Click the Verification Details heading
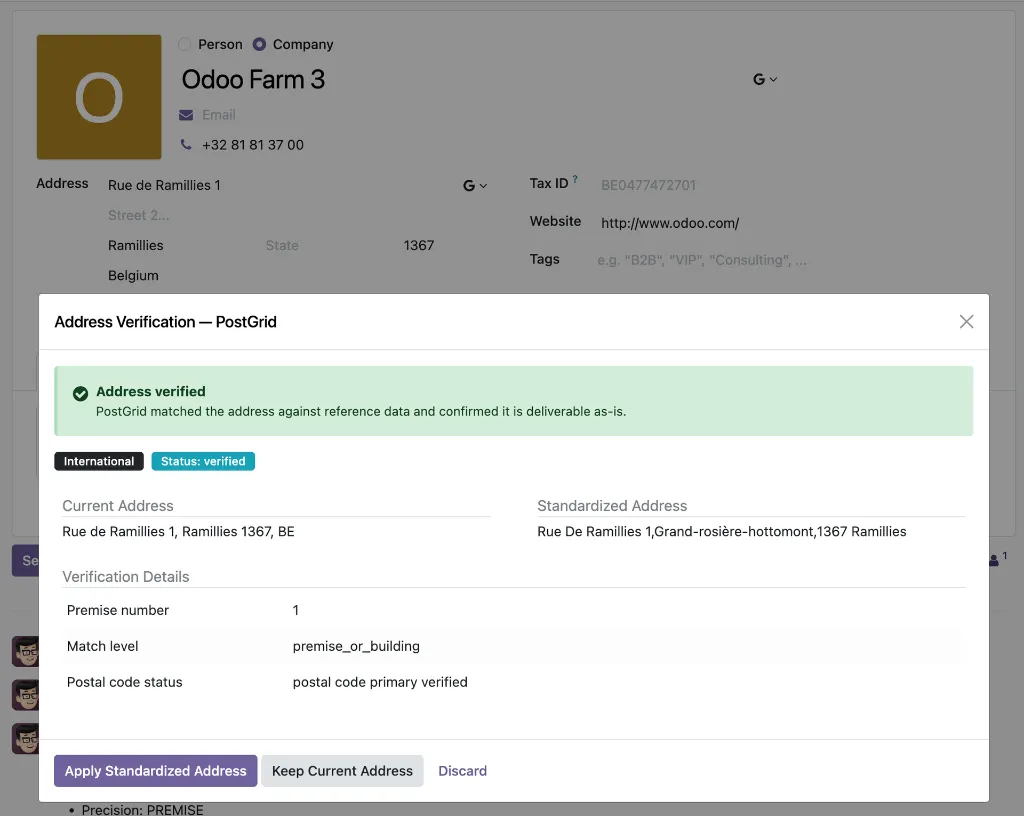1024x816 pixels. coord(125,577)
